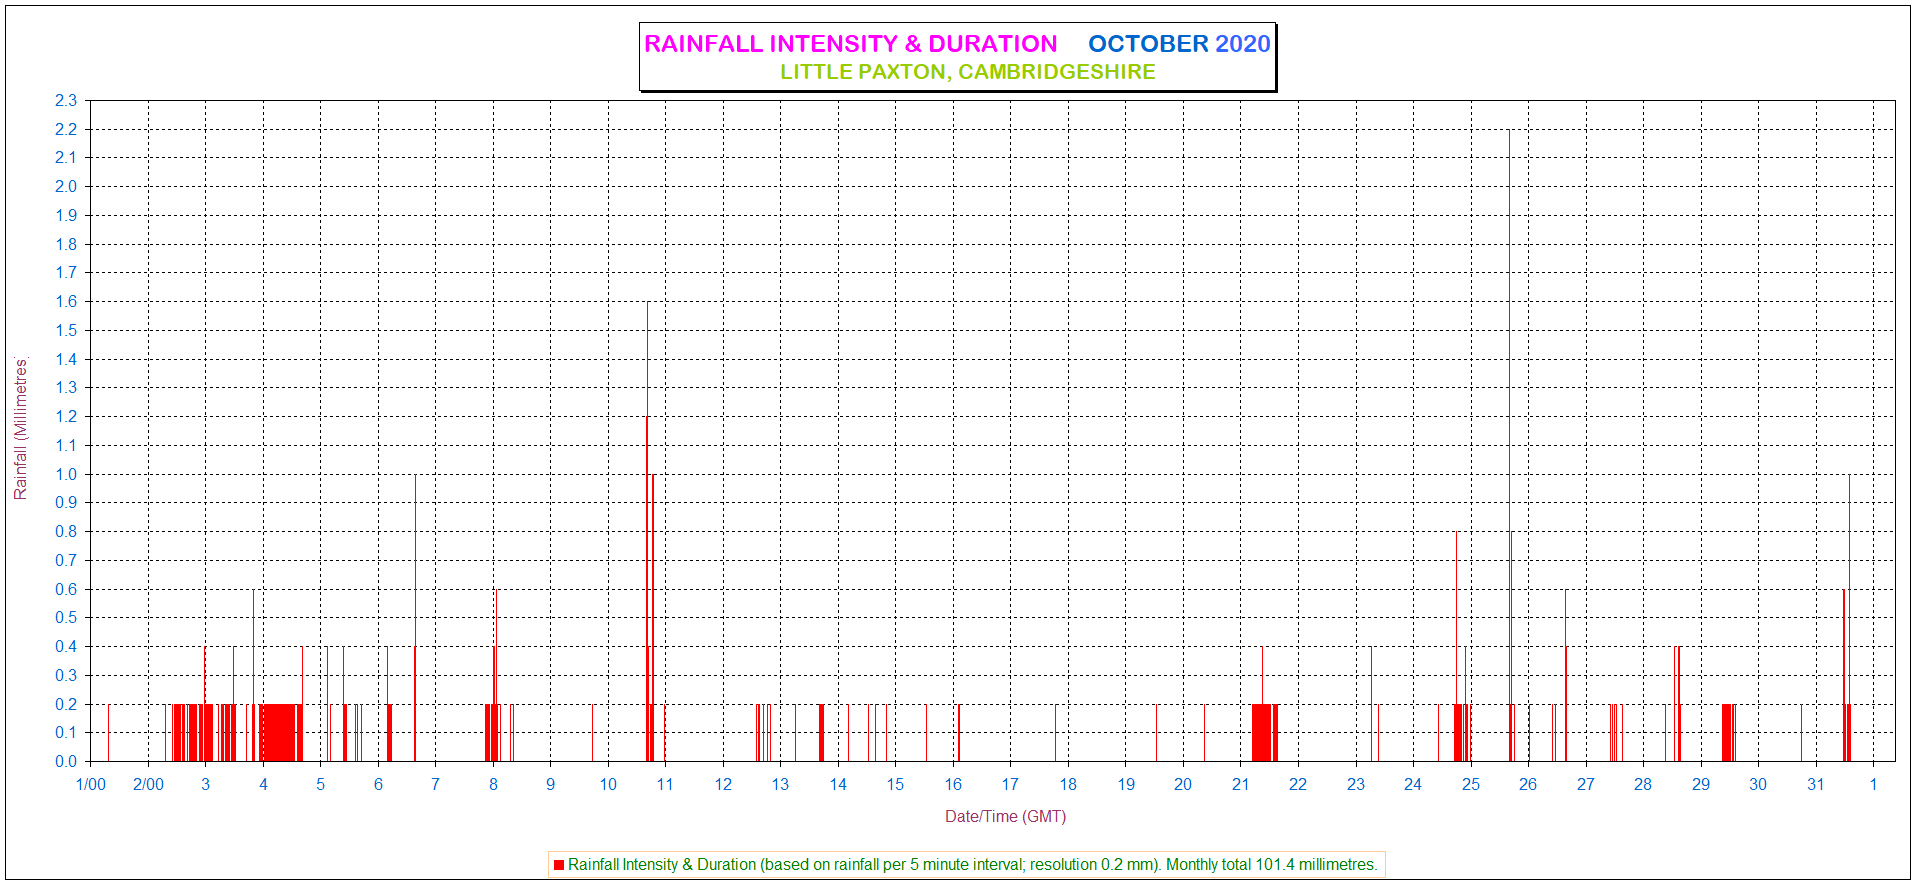Click y-axis value 0.2
Viewport: 1916px width, 884px height.
pos(66,704)
